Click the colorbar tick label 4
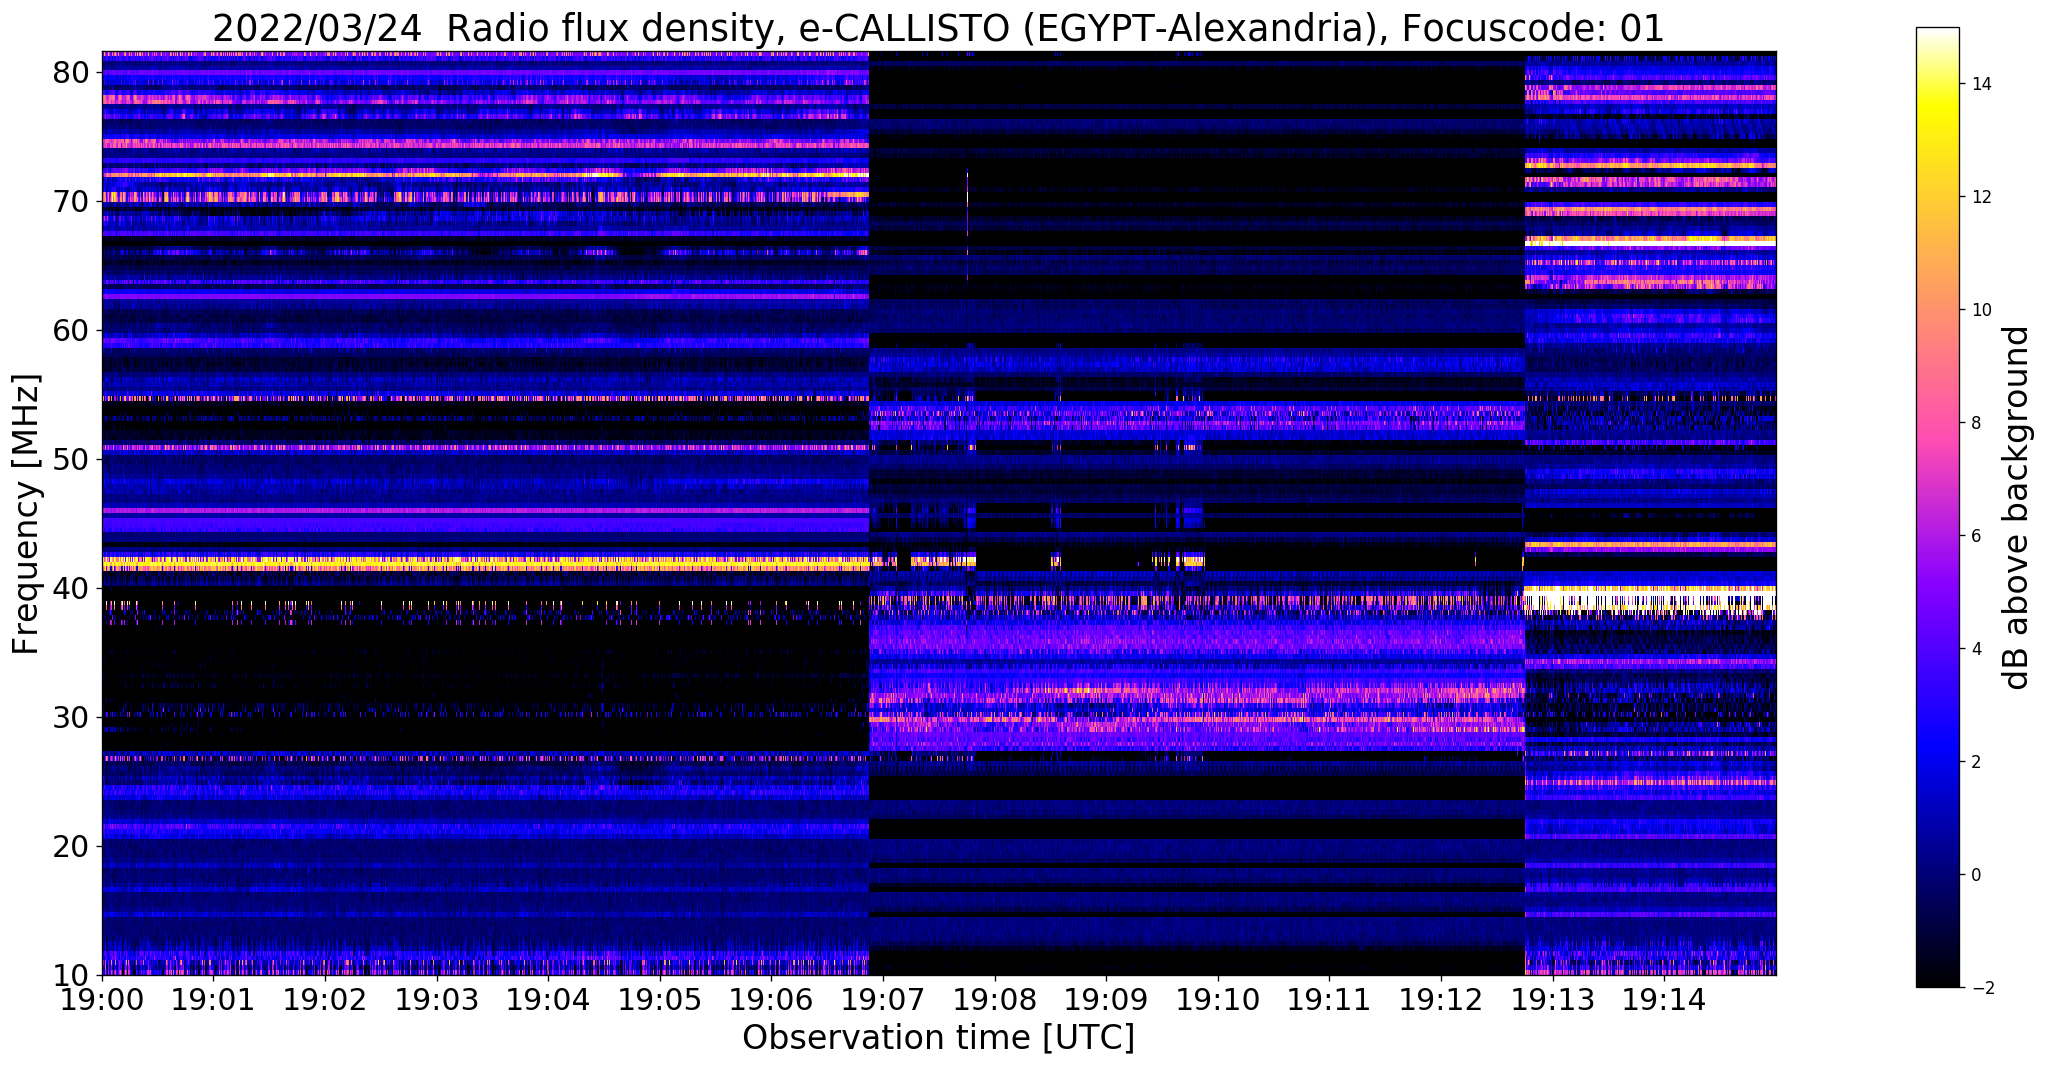The width and height of the screenshot is (2047, 1067). point(1976,649)
